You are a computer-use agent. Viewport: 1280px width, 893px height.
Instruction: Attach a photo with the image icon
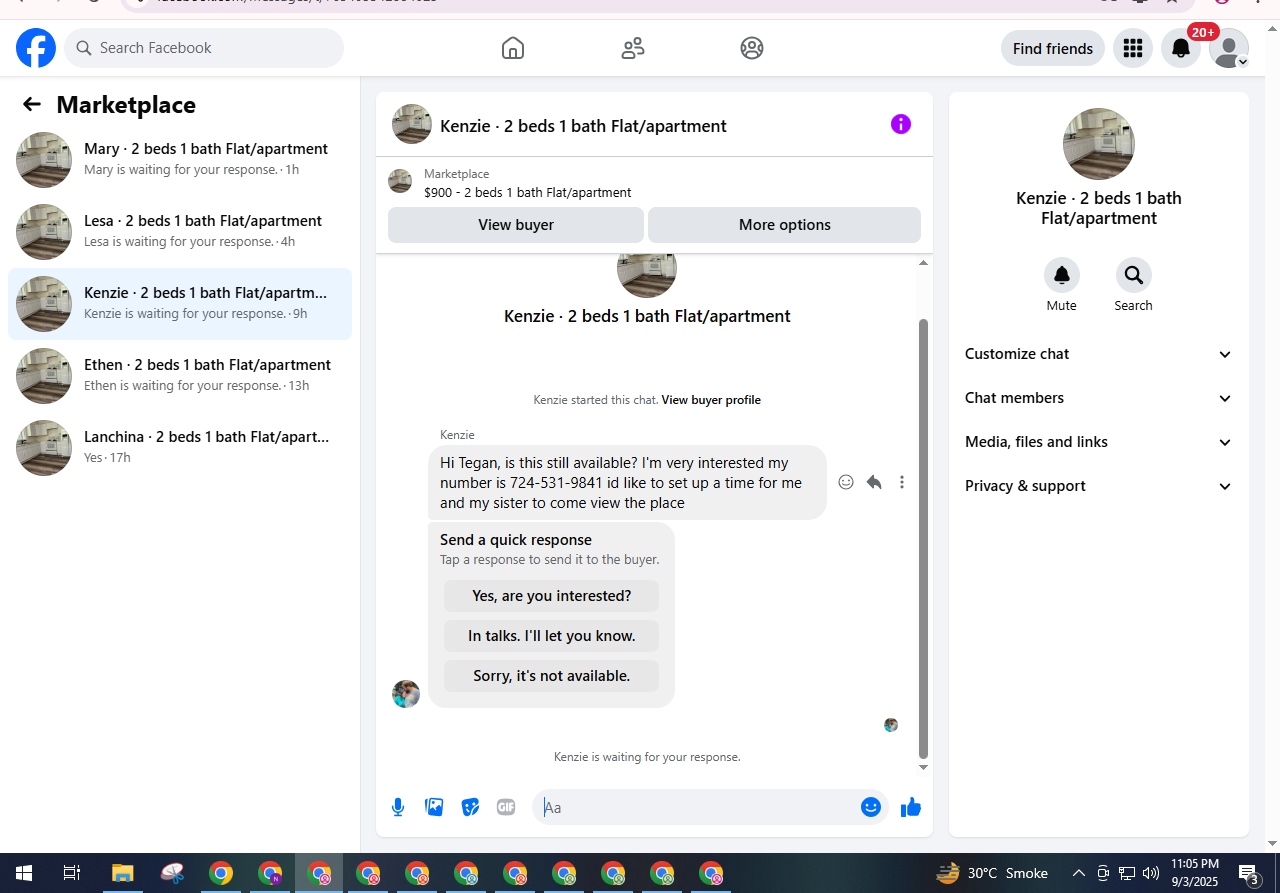[x=434, y=807]
